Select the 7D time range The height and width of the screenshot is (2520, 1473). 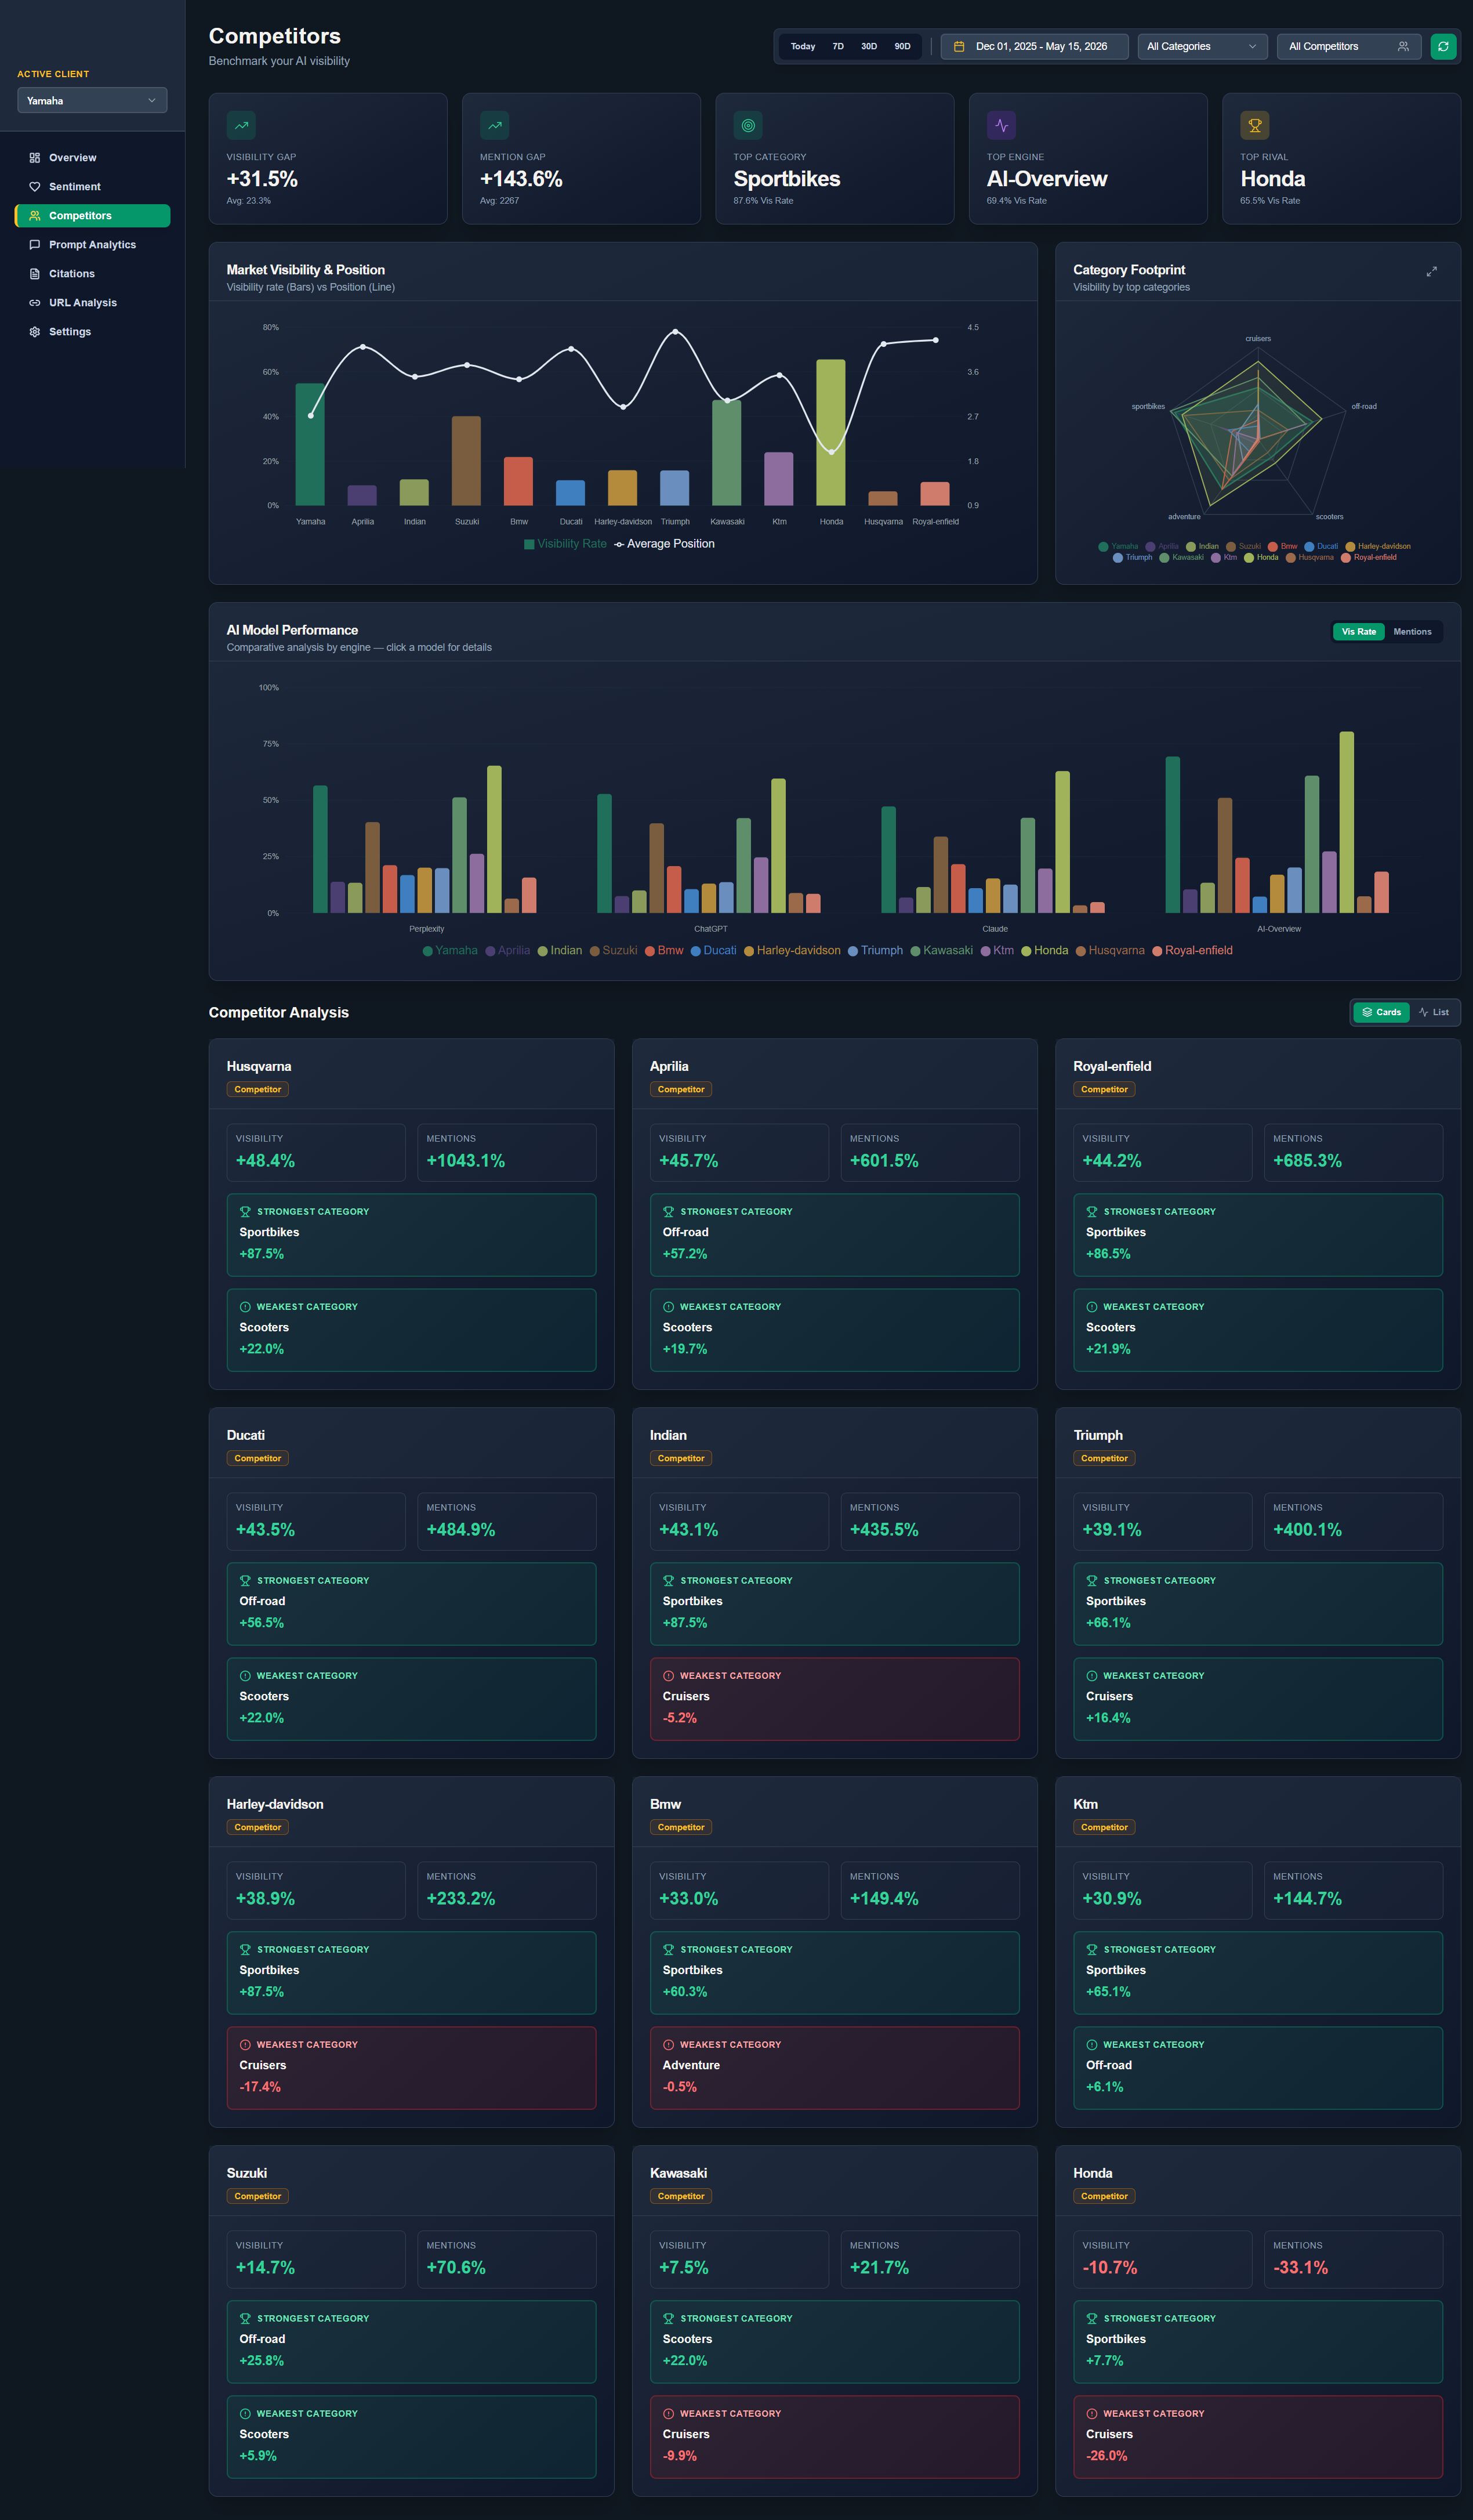[x=838, y=47]
